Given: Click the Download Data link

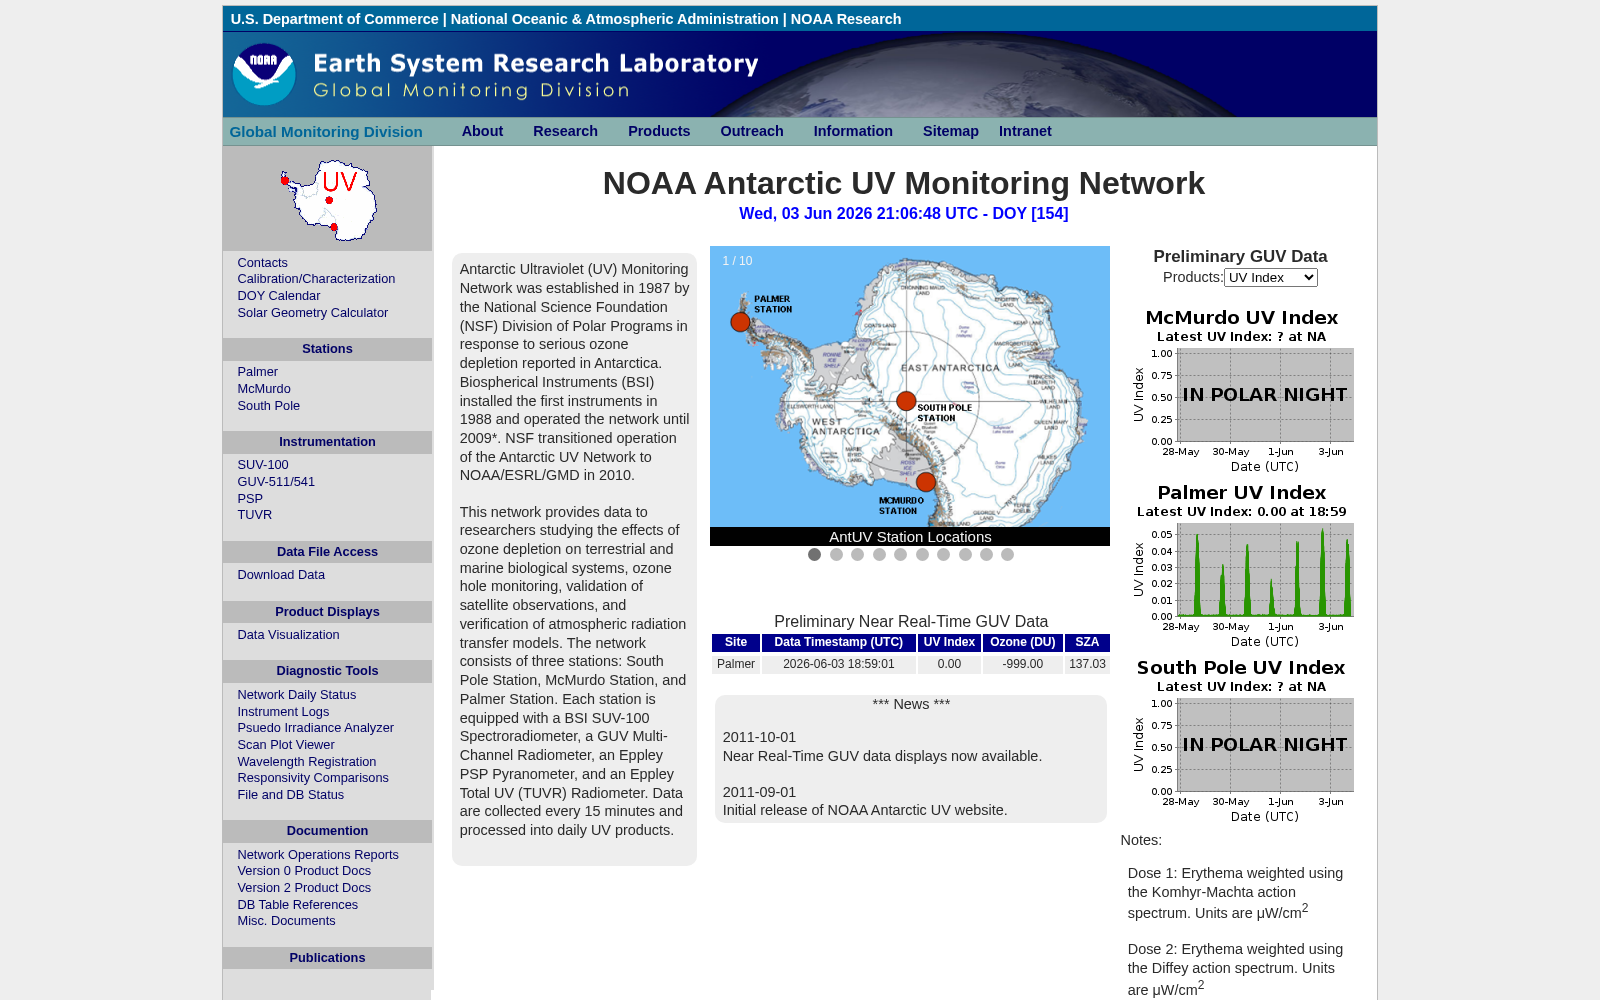Looking at the screenshot, I should (x=281, y=575).
